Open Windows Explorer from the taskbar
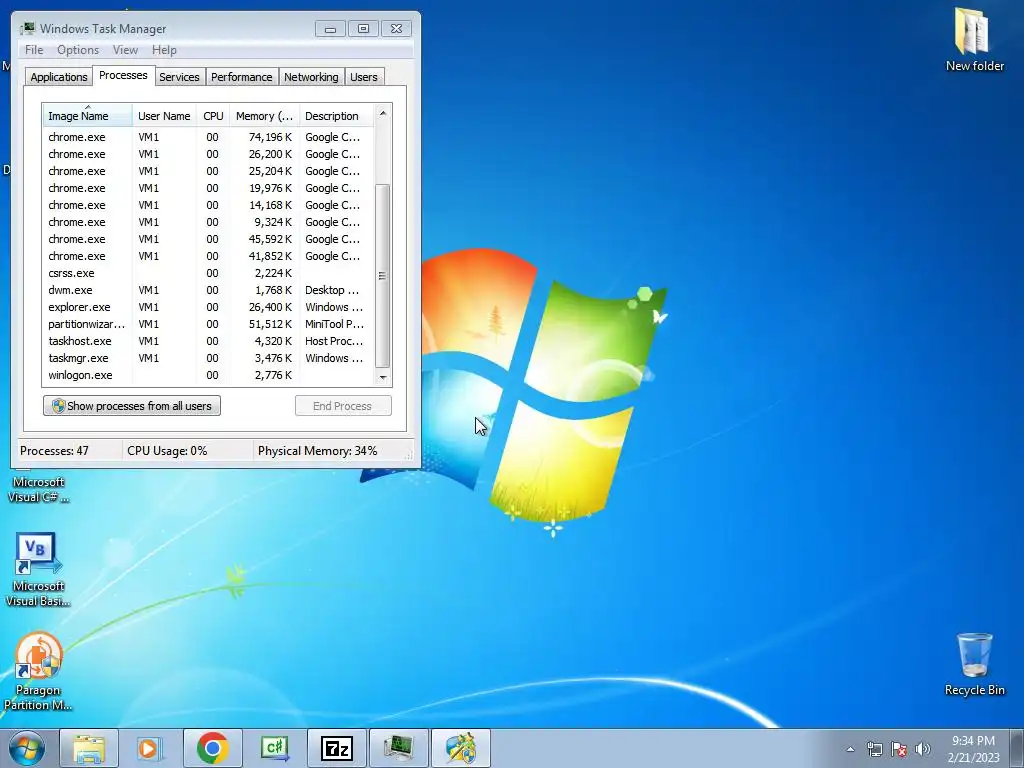 point(89,748)
